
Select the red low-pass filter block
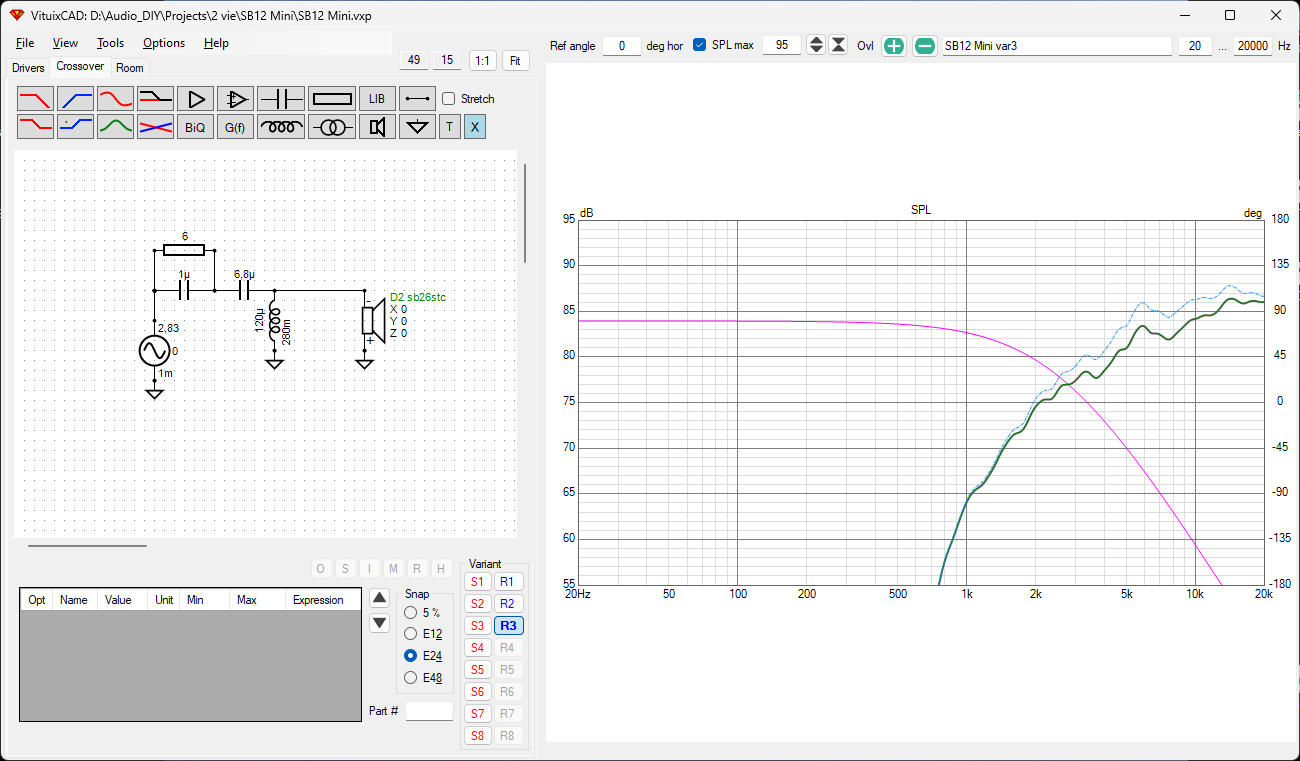point(36,99)
